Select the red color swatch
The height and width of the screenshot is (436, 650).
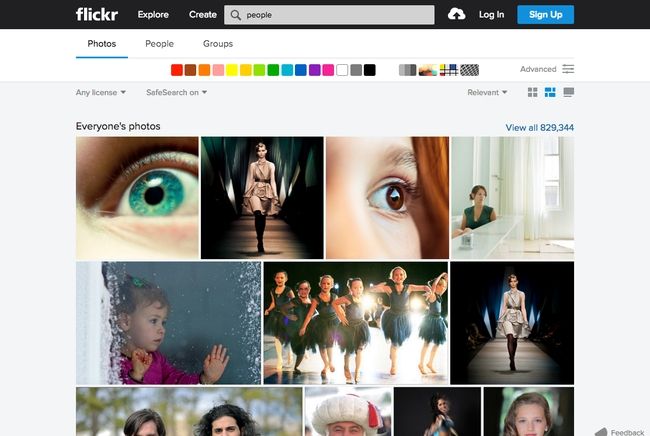tap(177, 70)
